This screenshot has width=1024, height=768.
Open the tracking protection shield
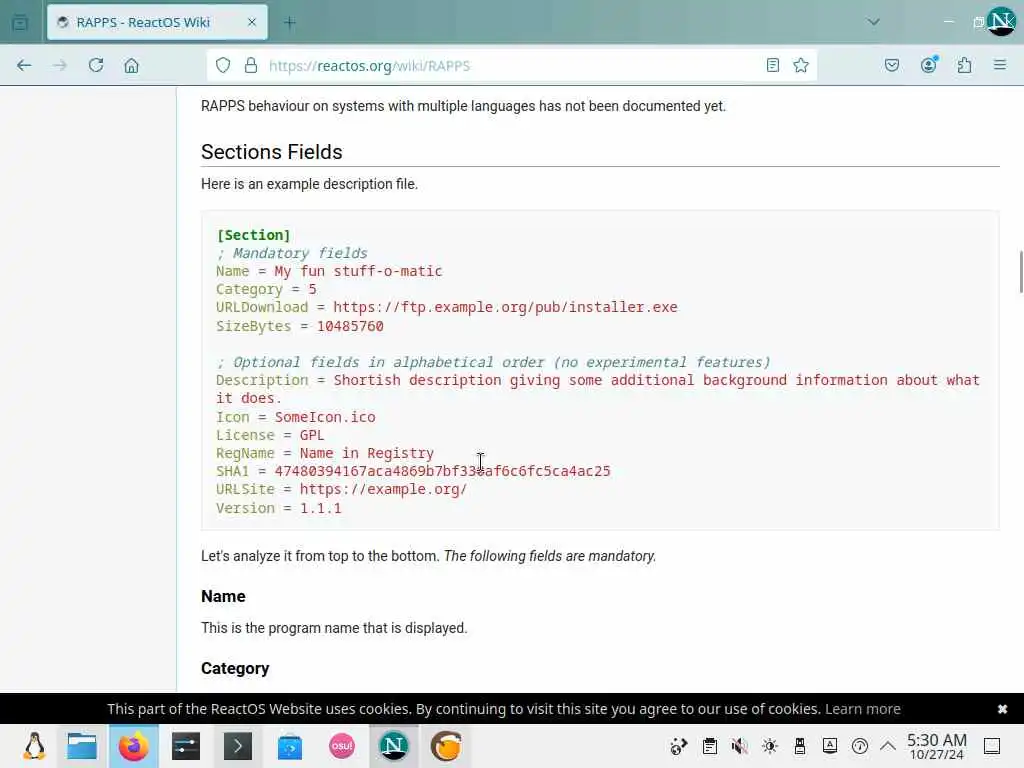223,65
